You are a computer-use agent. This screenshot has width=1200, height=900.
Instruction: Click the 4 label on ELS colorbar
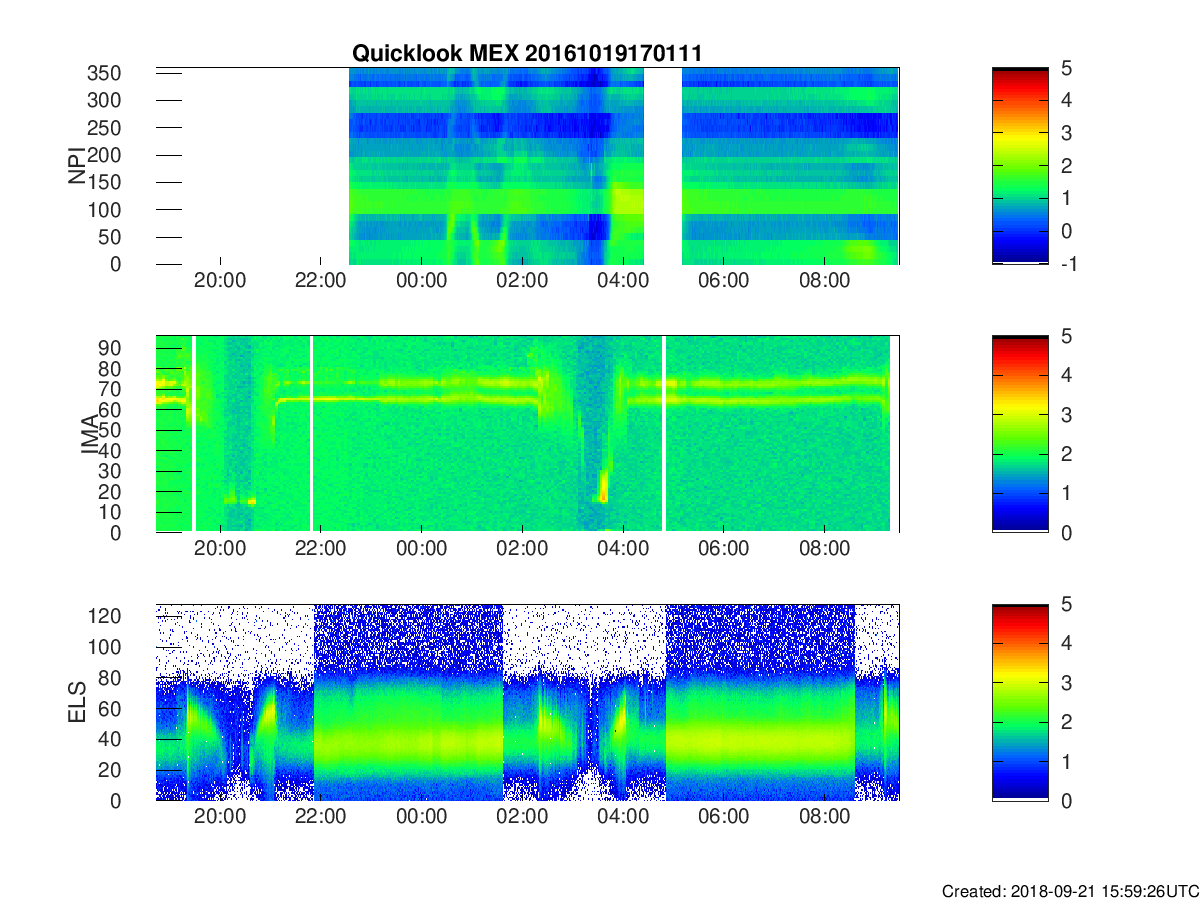pyautogui.click(x=1067, y=643)
